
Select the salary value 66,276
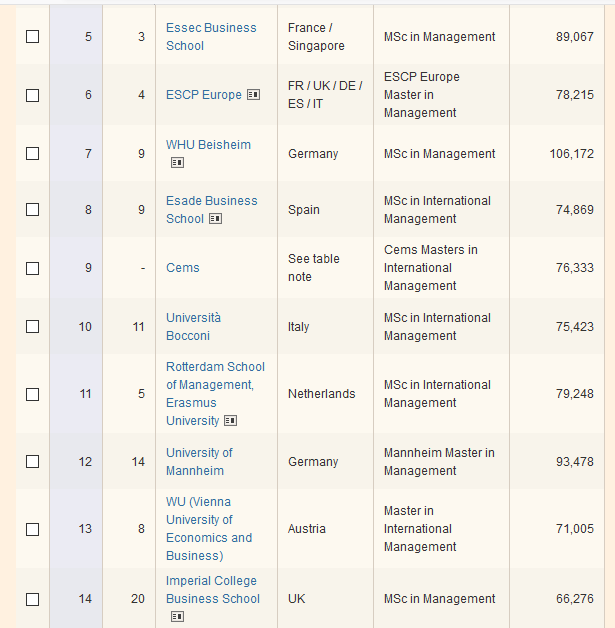[575, 599]
